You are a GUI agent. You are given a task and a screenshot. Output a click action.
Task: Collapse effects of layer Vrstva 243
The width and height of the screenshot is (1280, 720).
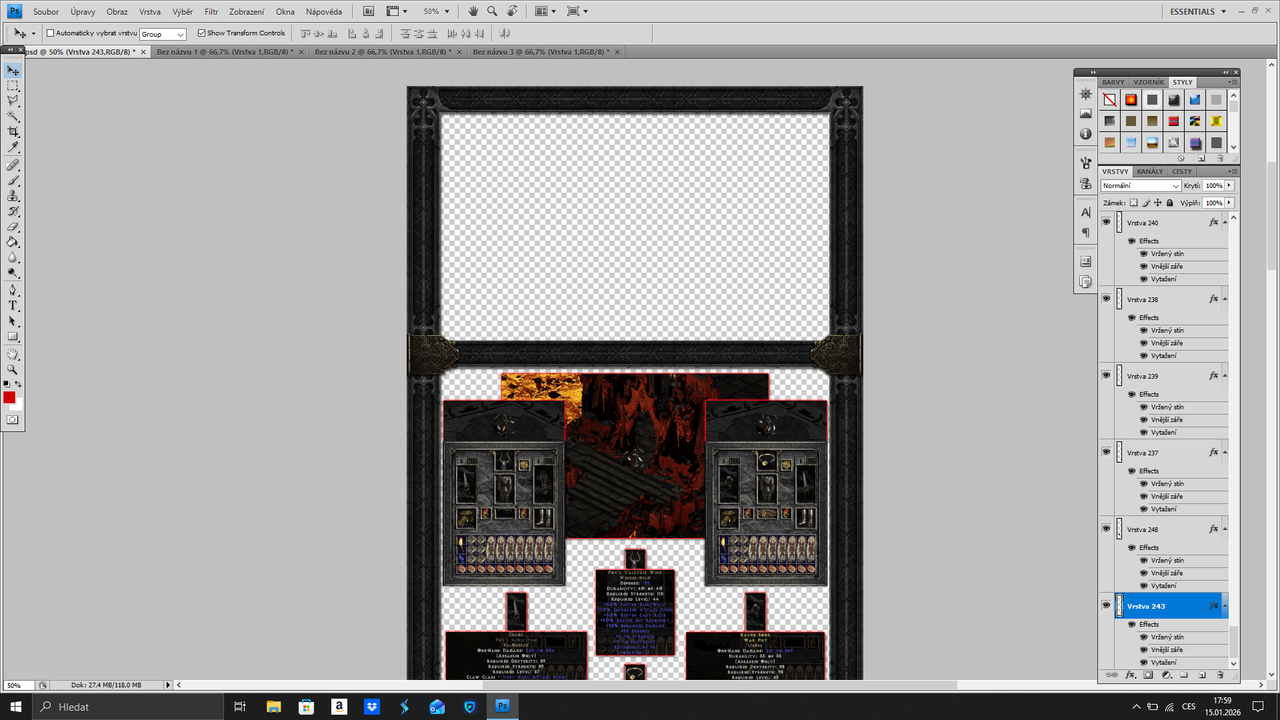coord(1225,606)
